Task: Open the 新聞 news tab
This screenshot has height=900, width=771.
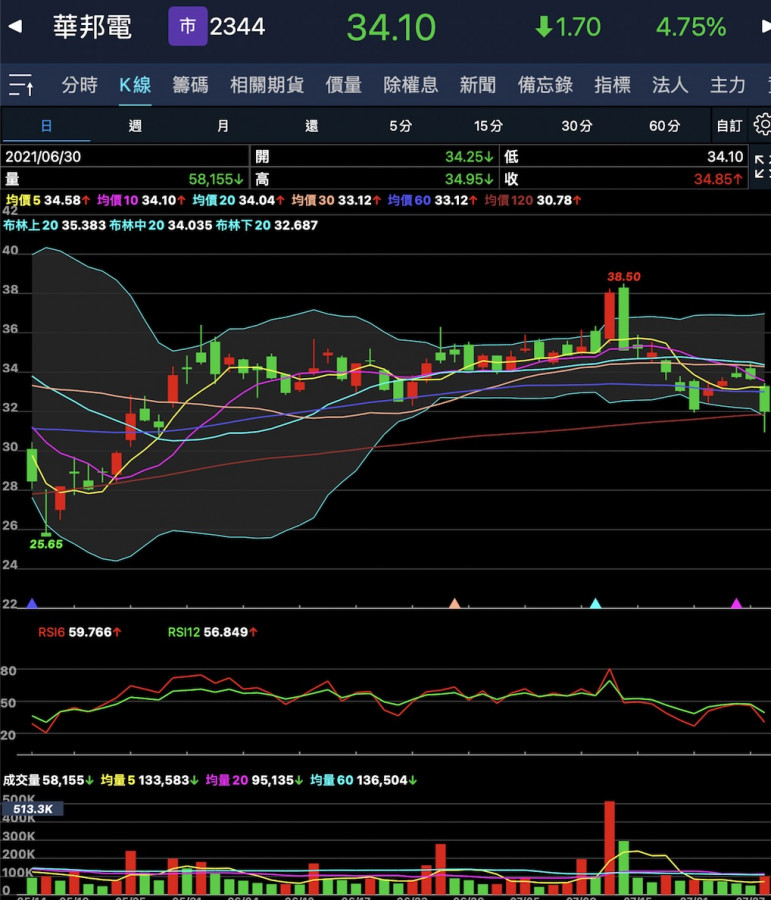Action: click(x=477, y=86)
